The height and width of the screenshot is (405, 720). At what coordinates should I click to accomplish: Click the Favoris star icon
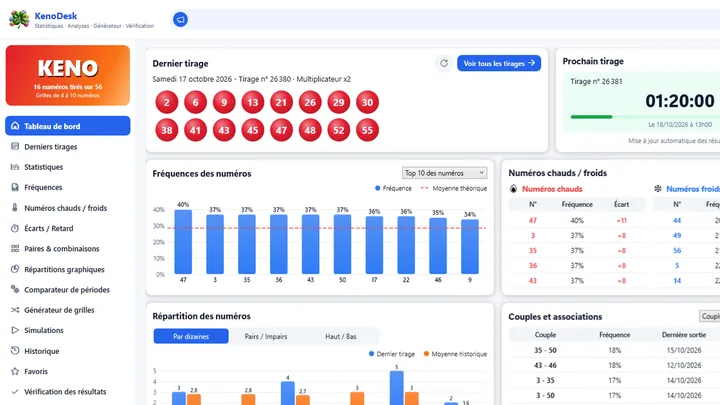[x=15, y=371]
